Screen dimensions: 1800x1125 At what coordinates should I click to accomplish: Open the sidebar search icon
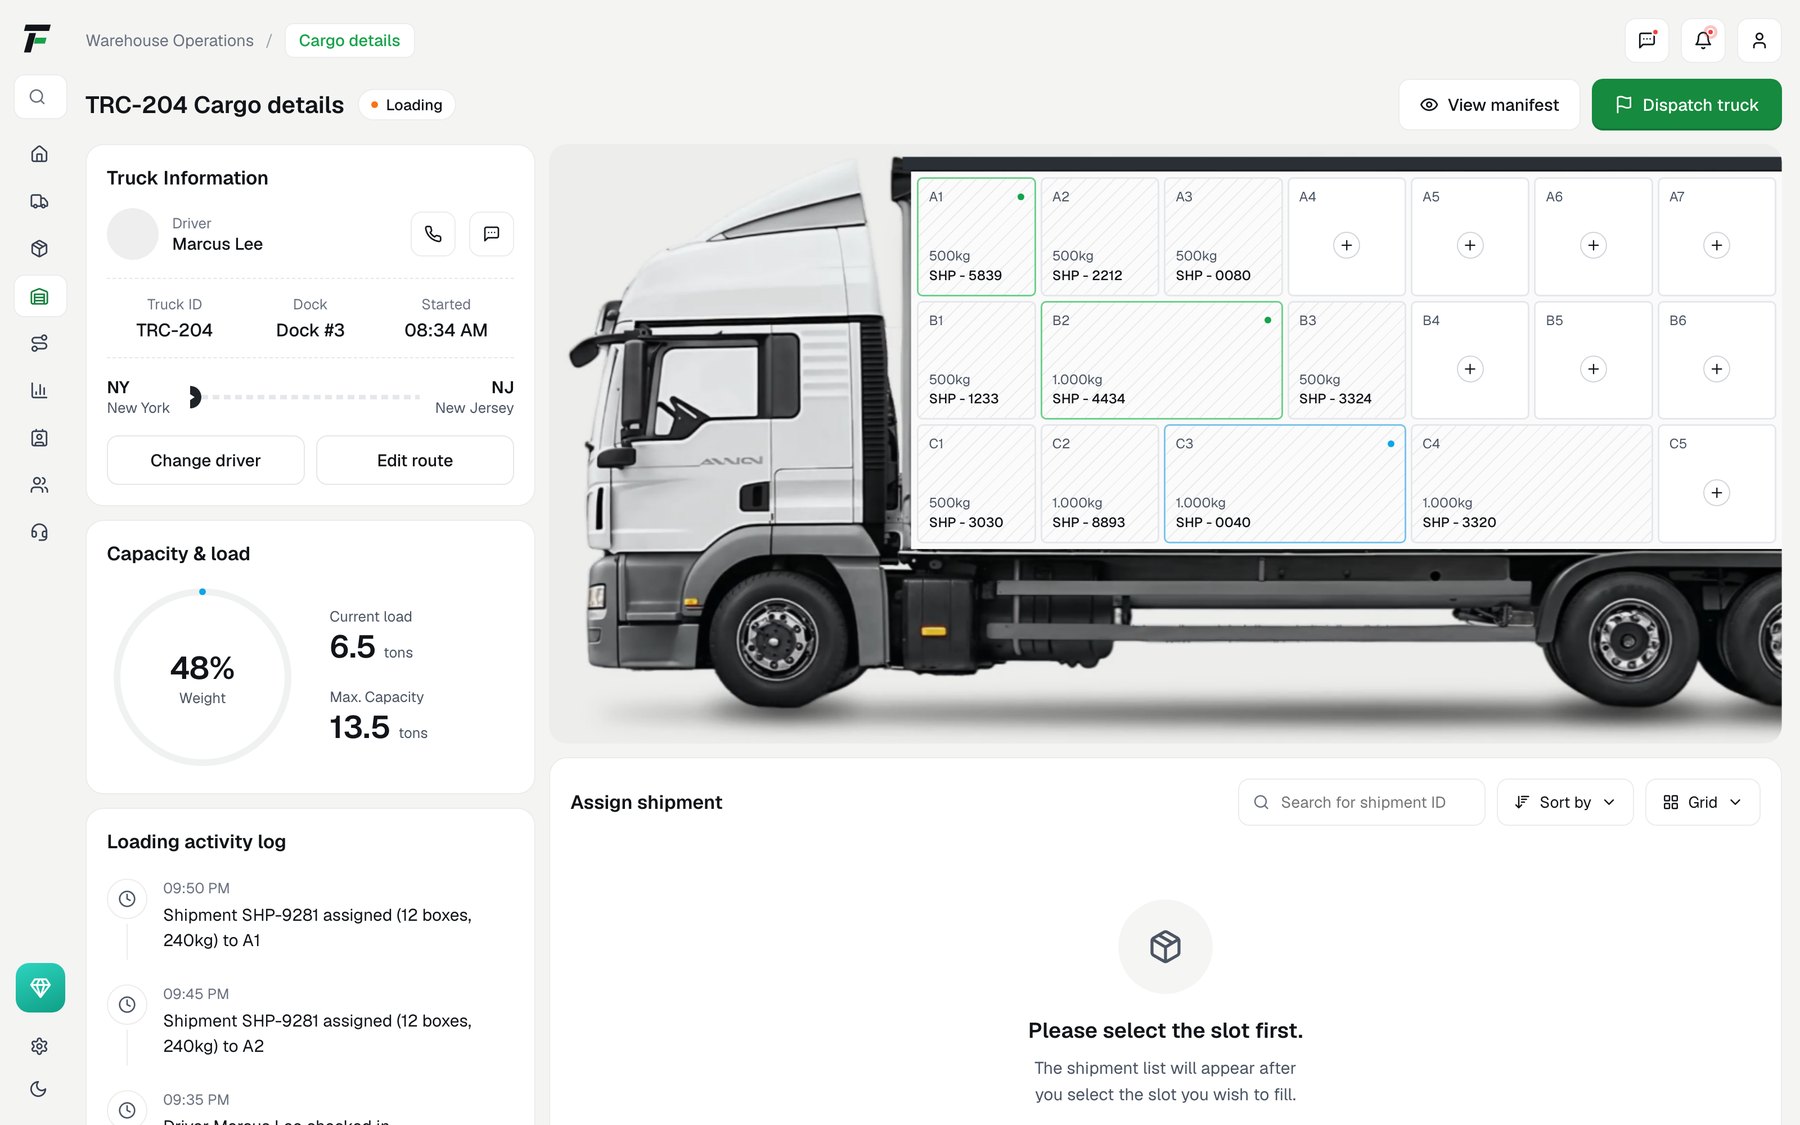pos(40,97)
